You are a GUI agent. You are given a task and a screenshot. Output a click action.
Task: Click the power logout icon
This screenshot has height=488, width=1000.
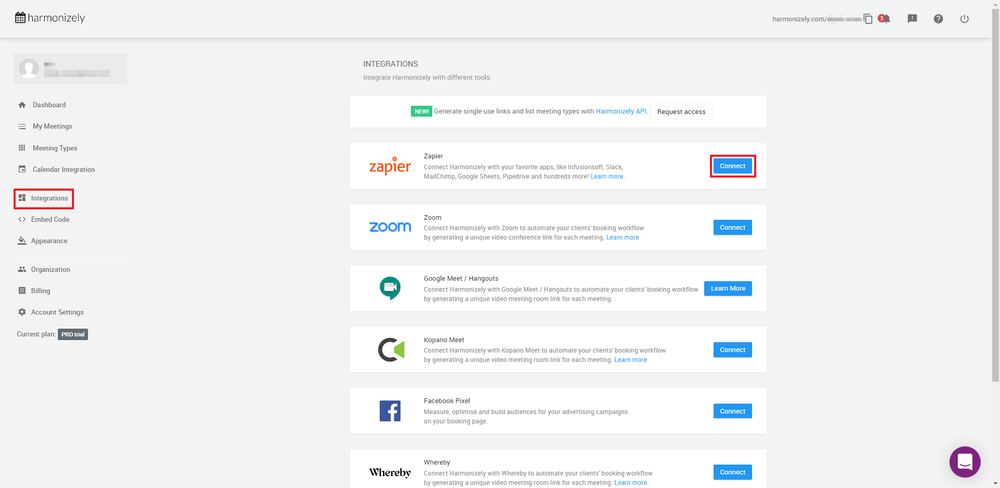coord(964,19)
